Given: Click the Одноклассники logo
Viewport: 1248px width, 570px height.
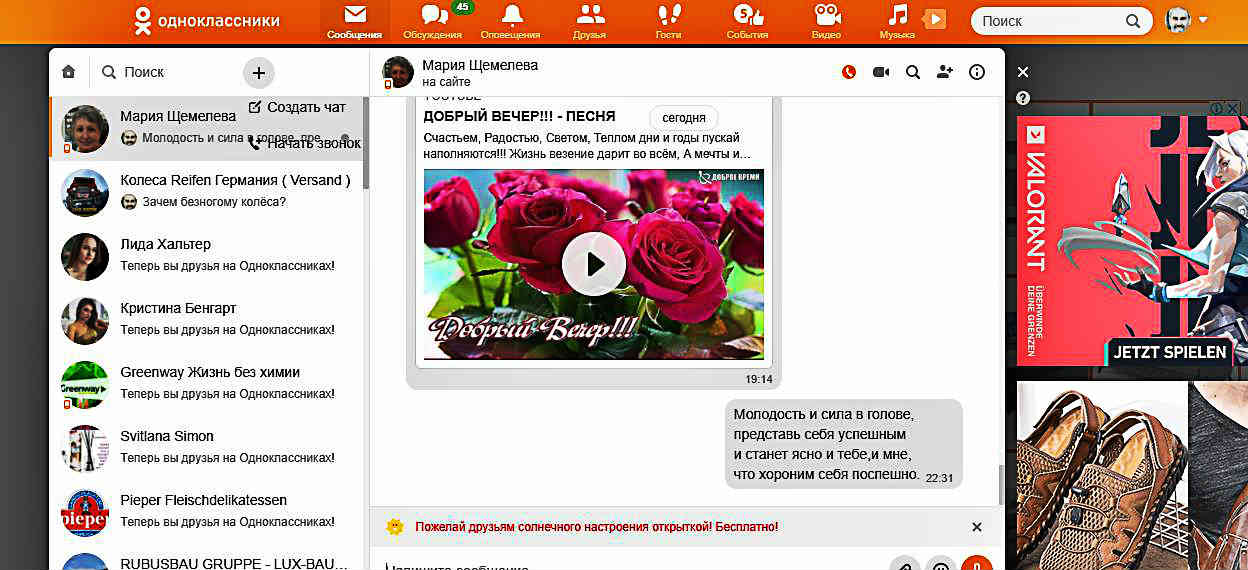Looking at the screenshot, I should click(x=208, y=20).
